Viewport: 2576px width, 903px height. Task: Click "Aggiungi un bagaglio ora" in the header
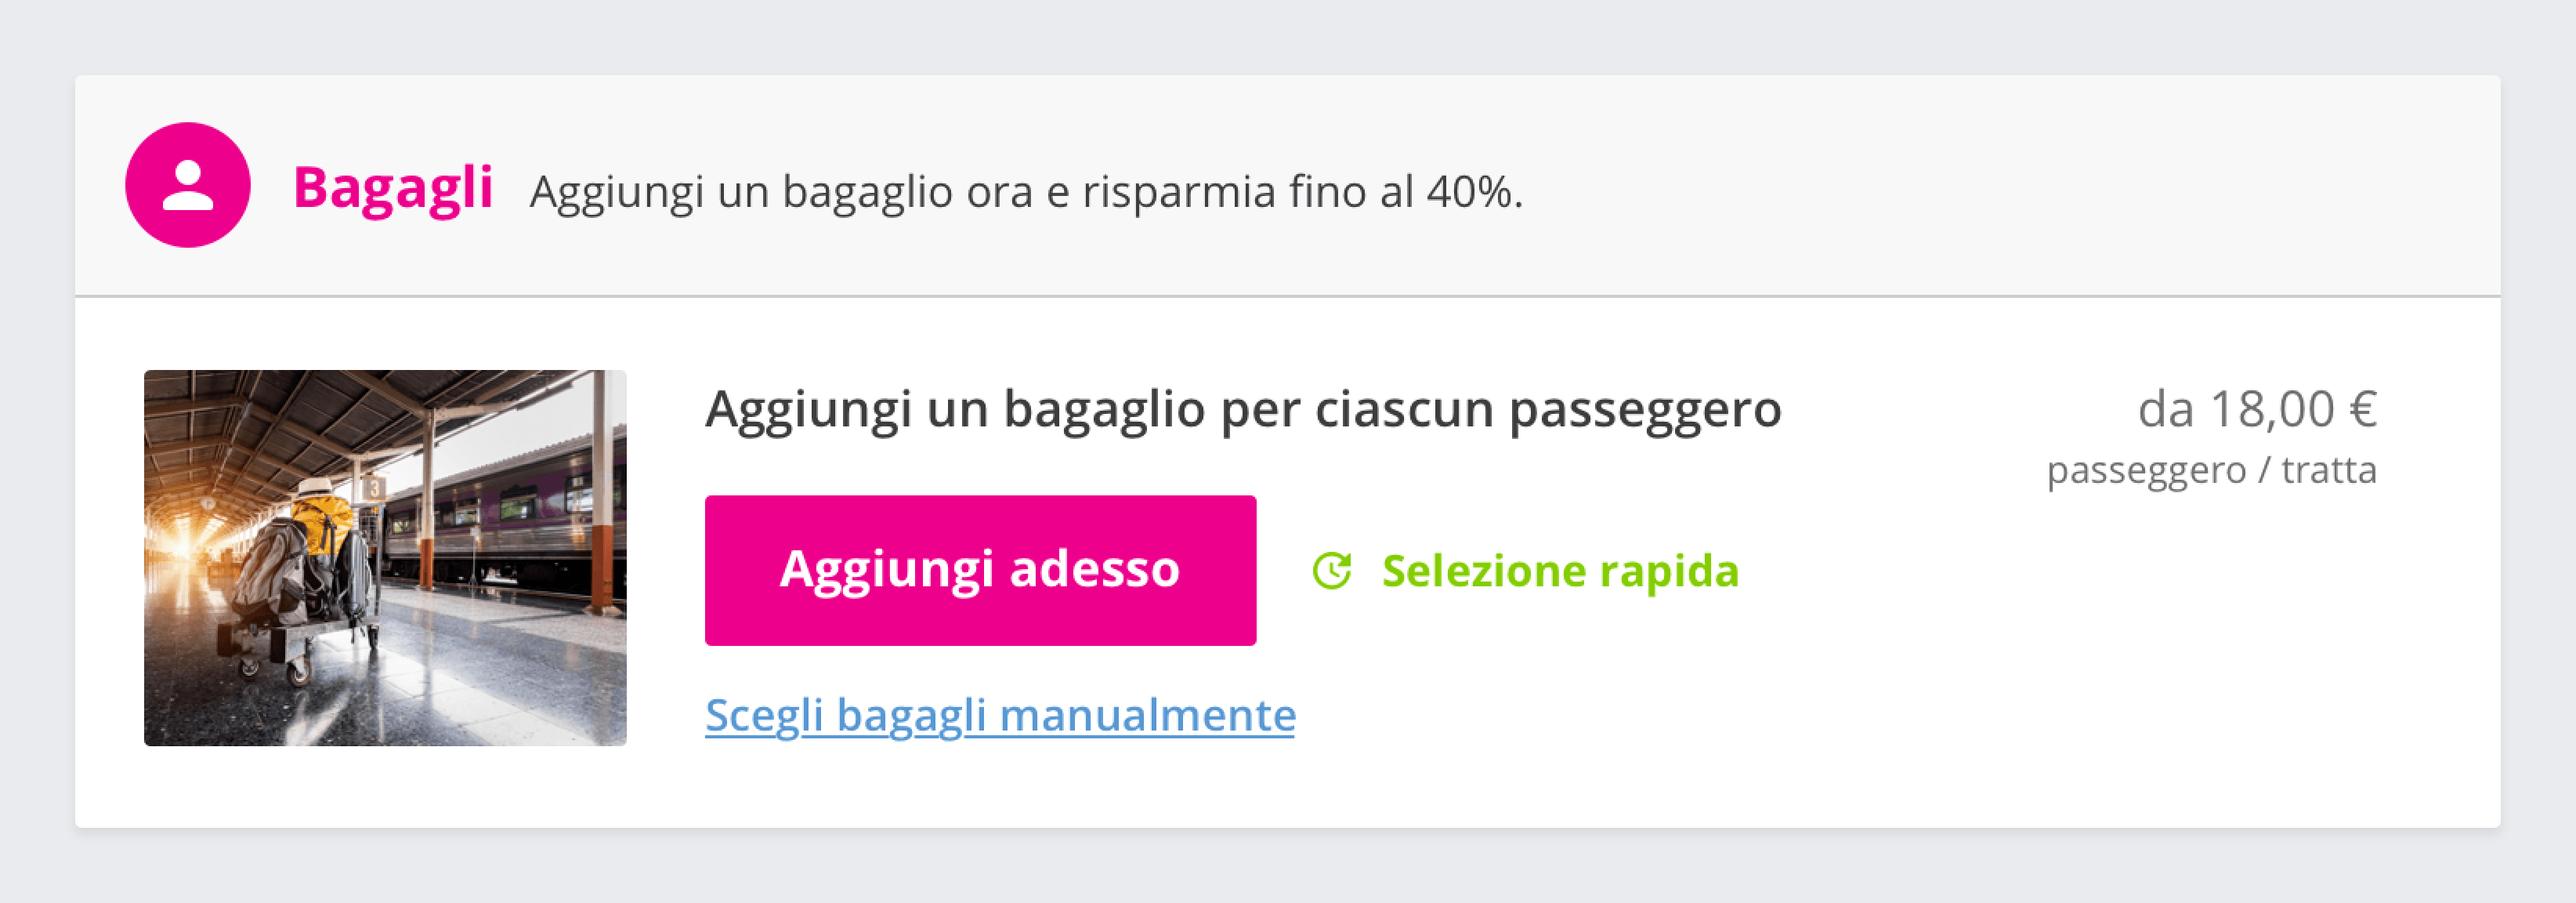point(781,191)
